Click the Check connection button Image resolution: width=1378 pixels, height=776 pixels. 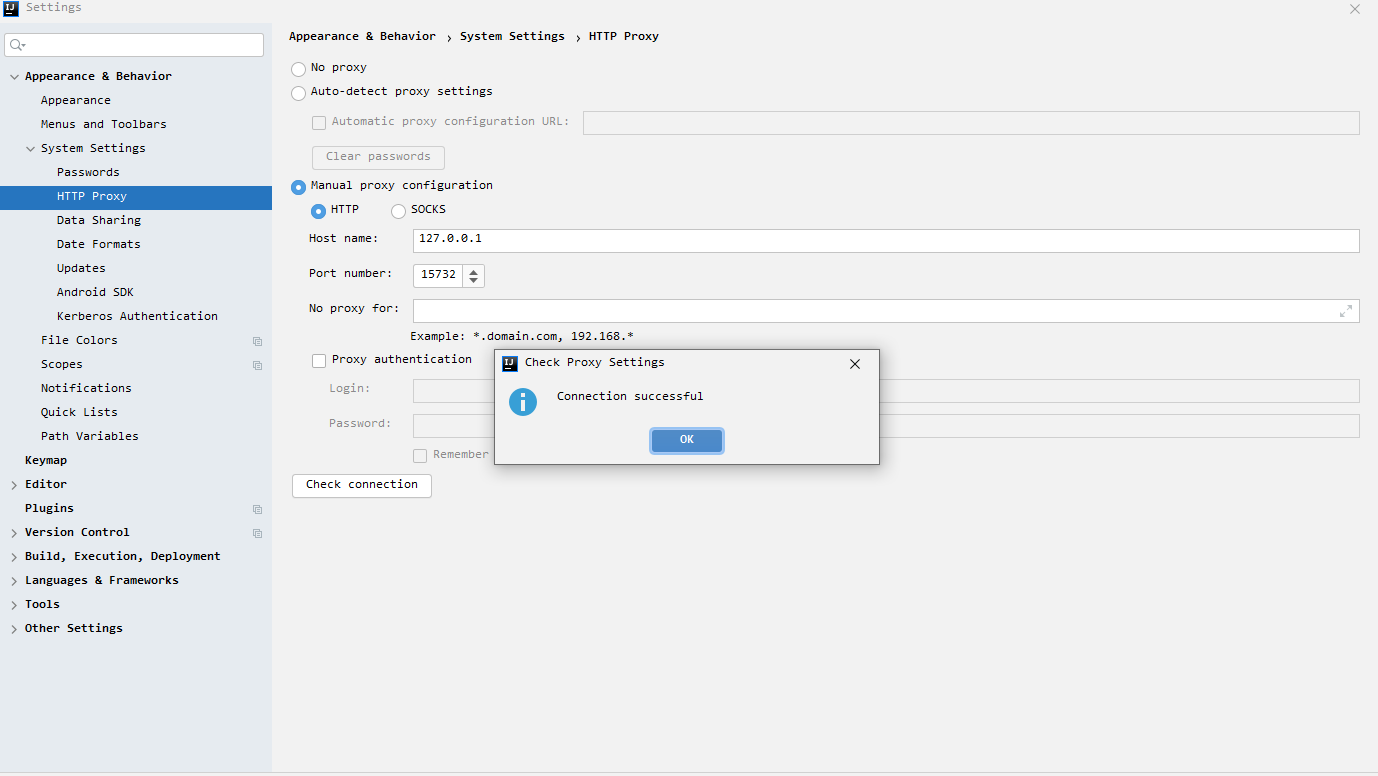362,485
